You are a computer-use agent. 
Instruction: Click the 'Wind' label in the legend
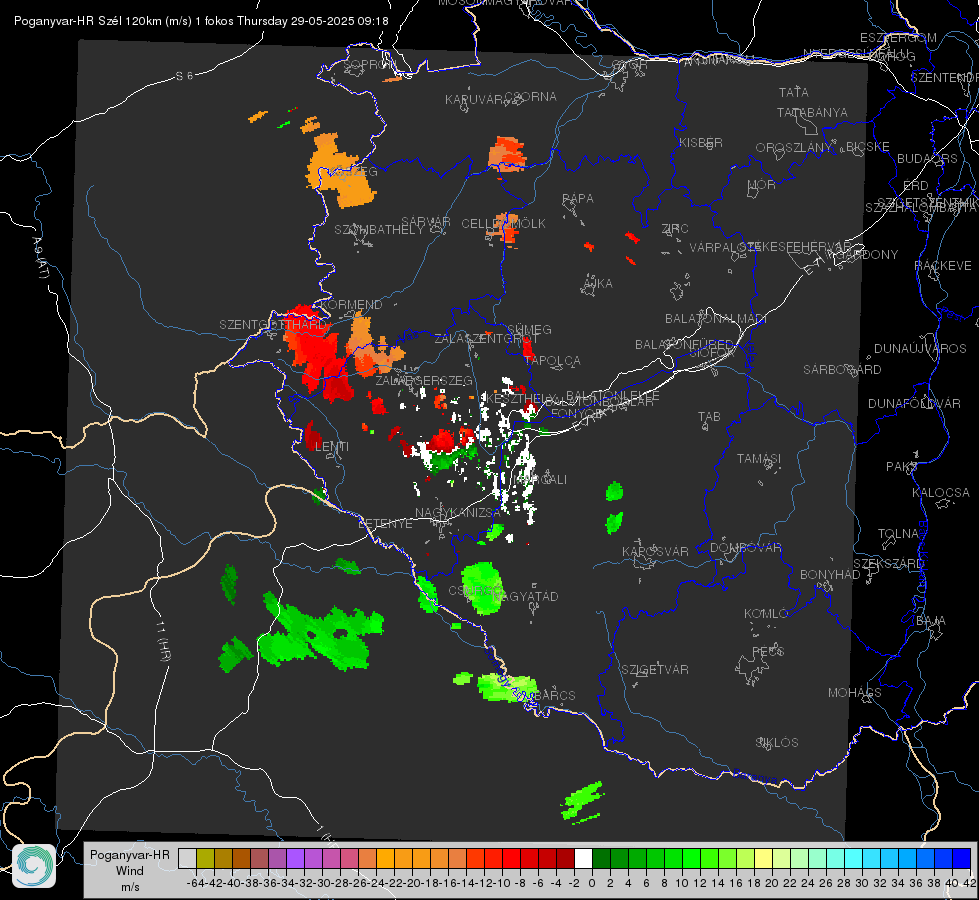[129, 871]
